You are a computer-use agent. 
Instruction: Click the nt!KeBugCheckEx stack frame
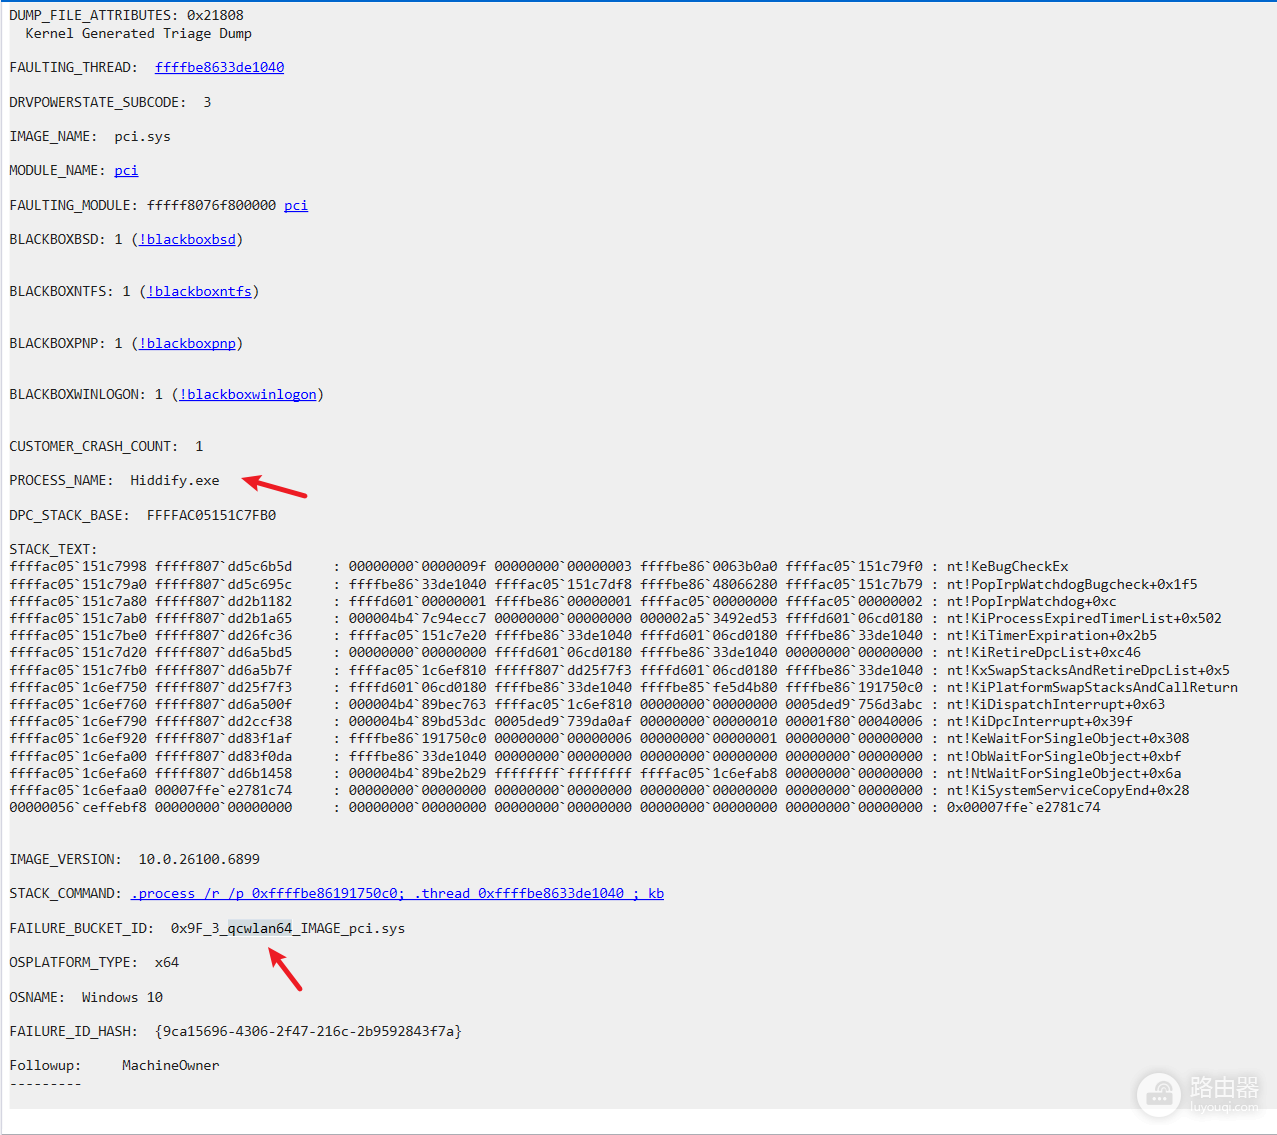[x=1007, y=566]
